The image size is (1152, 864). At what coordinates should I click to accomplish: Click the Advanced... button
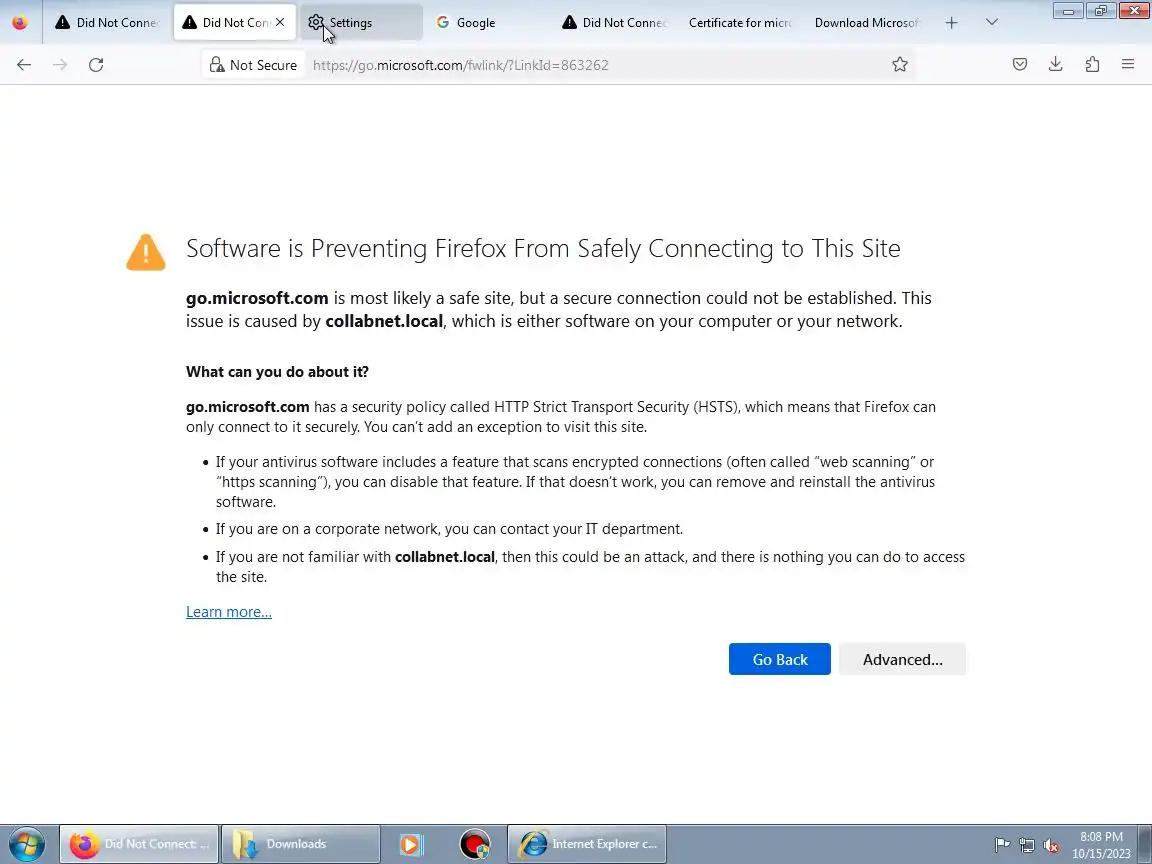point(902,659)
